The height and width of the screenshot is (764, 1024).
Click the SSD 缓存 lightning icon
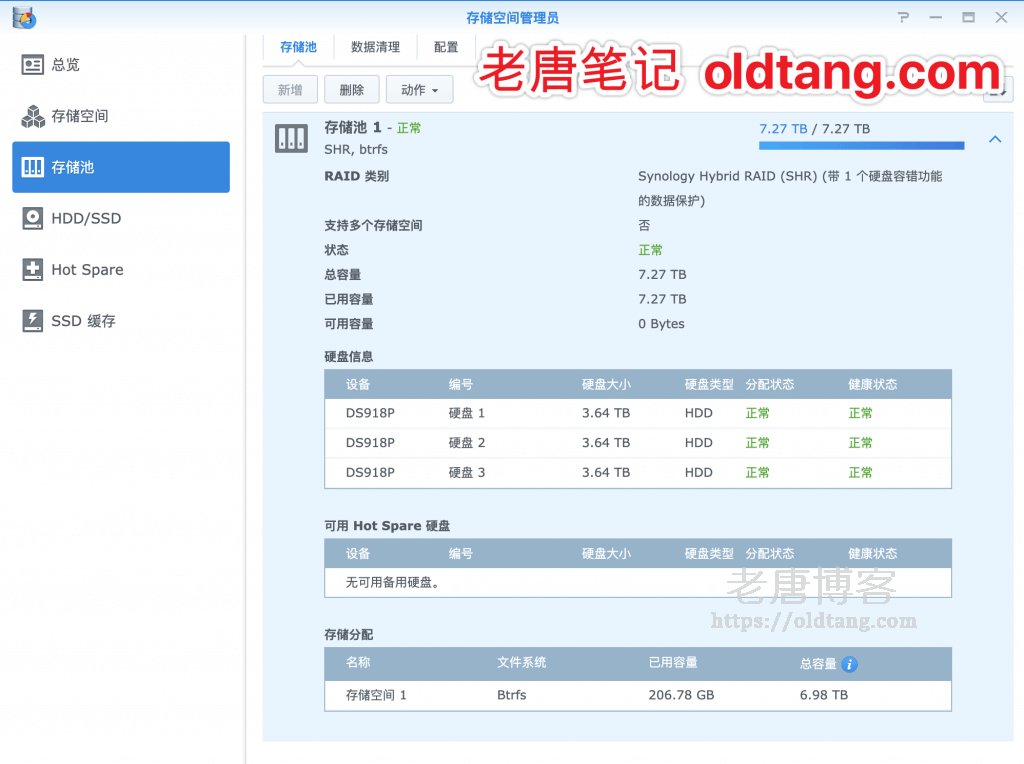tap(32, 321)
